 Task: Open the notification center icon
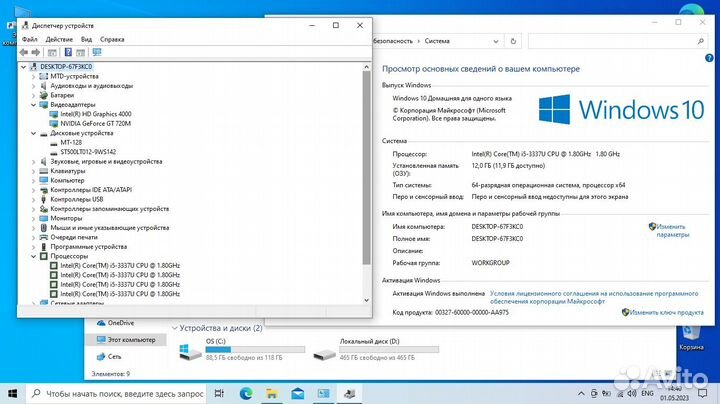click(703, 393)
